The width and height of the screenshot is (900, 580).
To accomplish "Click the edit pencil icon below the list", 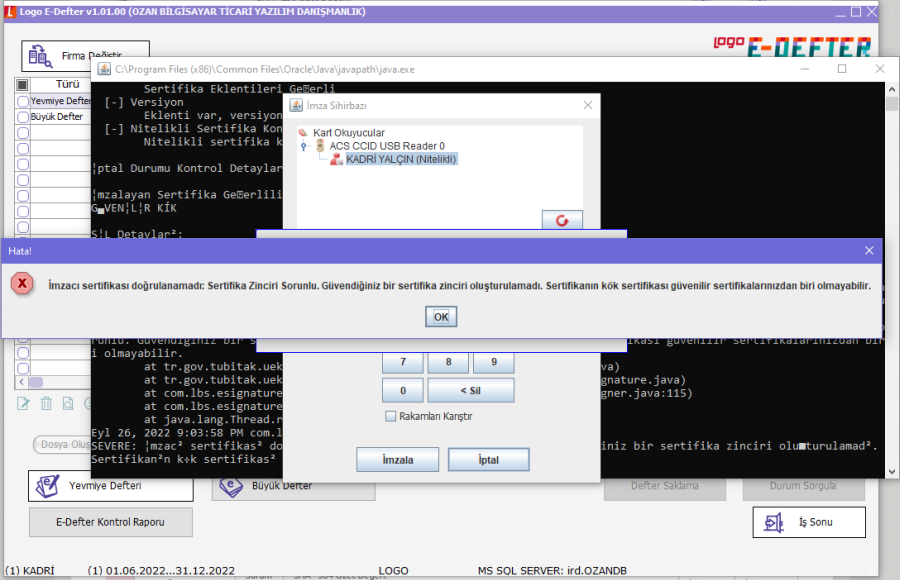I will tap(24, 403).
